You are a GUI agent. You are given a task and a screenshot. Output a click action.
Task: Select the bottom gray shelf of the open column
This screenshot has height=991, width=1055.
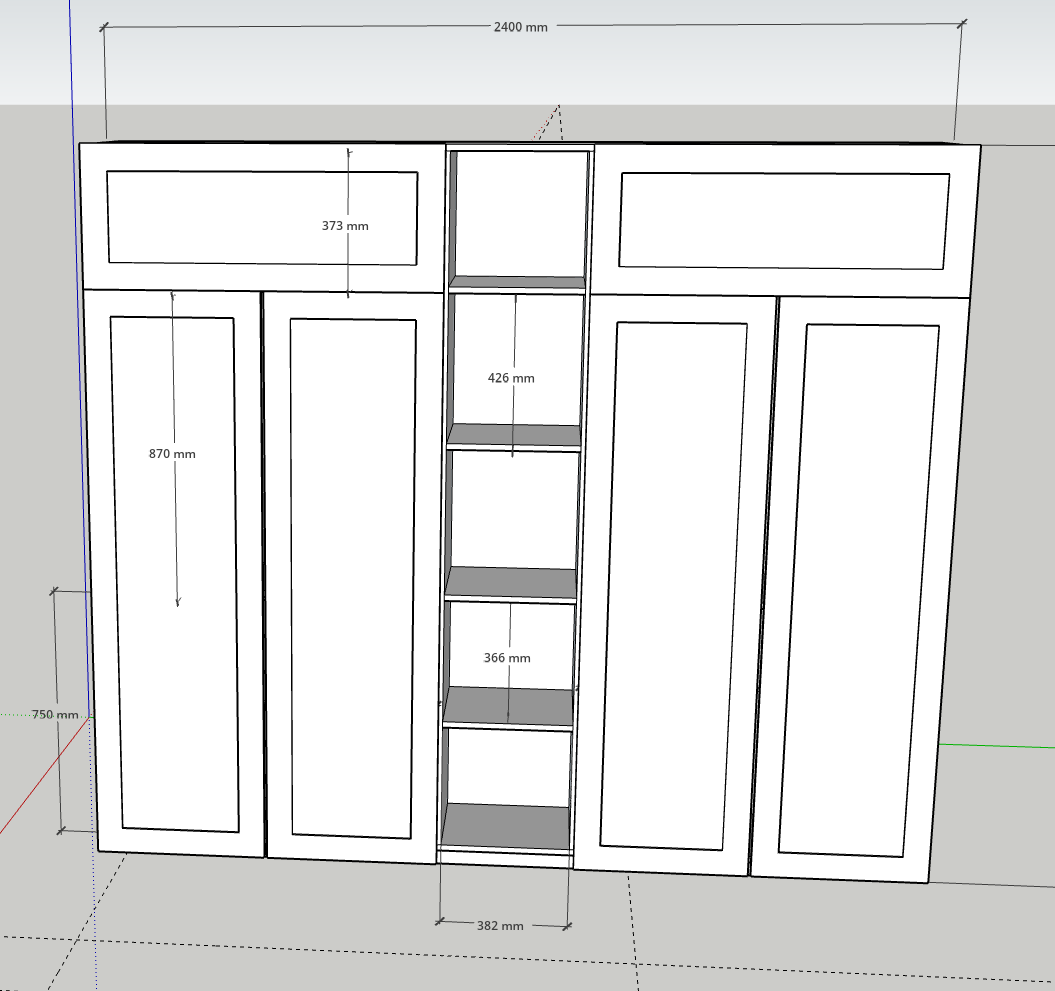(506, 827)
